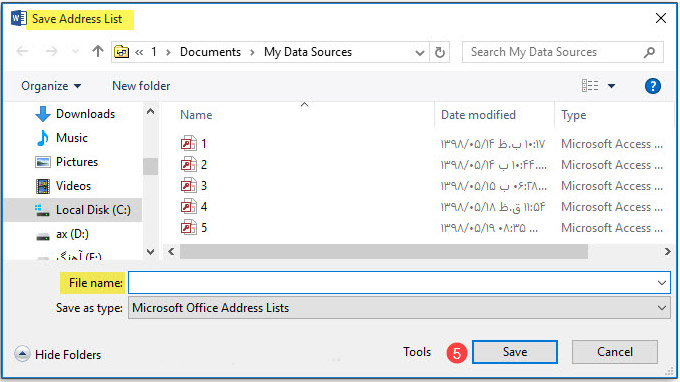Open the view options dropdown arrow
The image size is (680, 382).
click(x=611, y=86)
